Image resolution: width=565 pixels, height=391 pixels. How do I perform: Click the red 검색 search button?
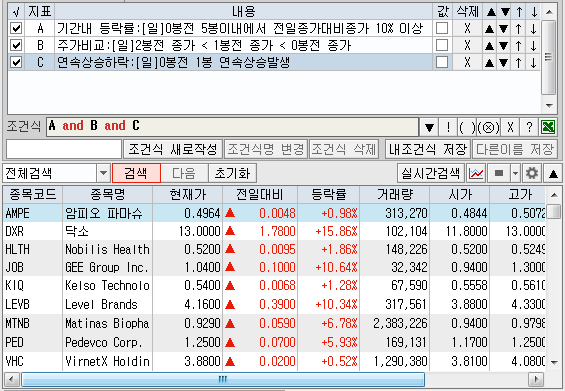point(136,173)
